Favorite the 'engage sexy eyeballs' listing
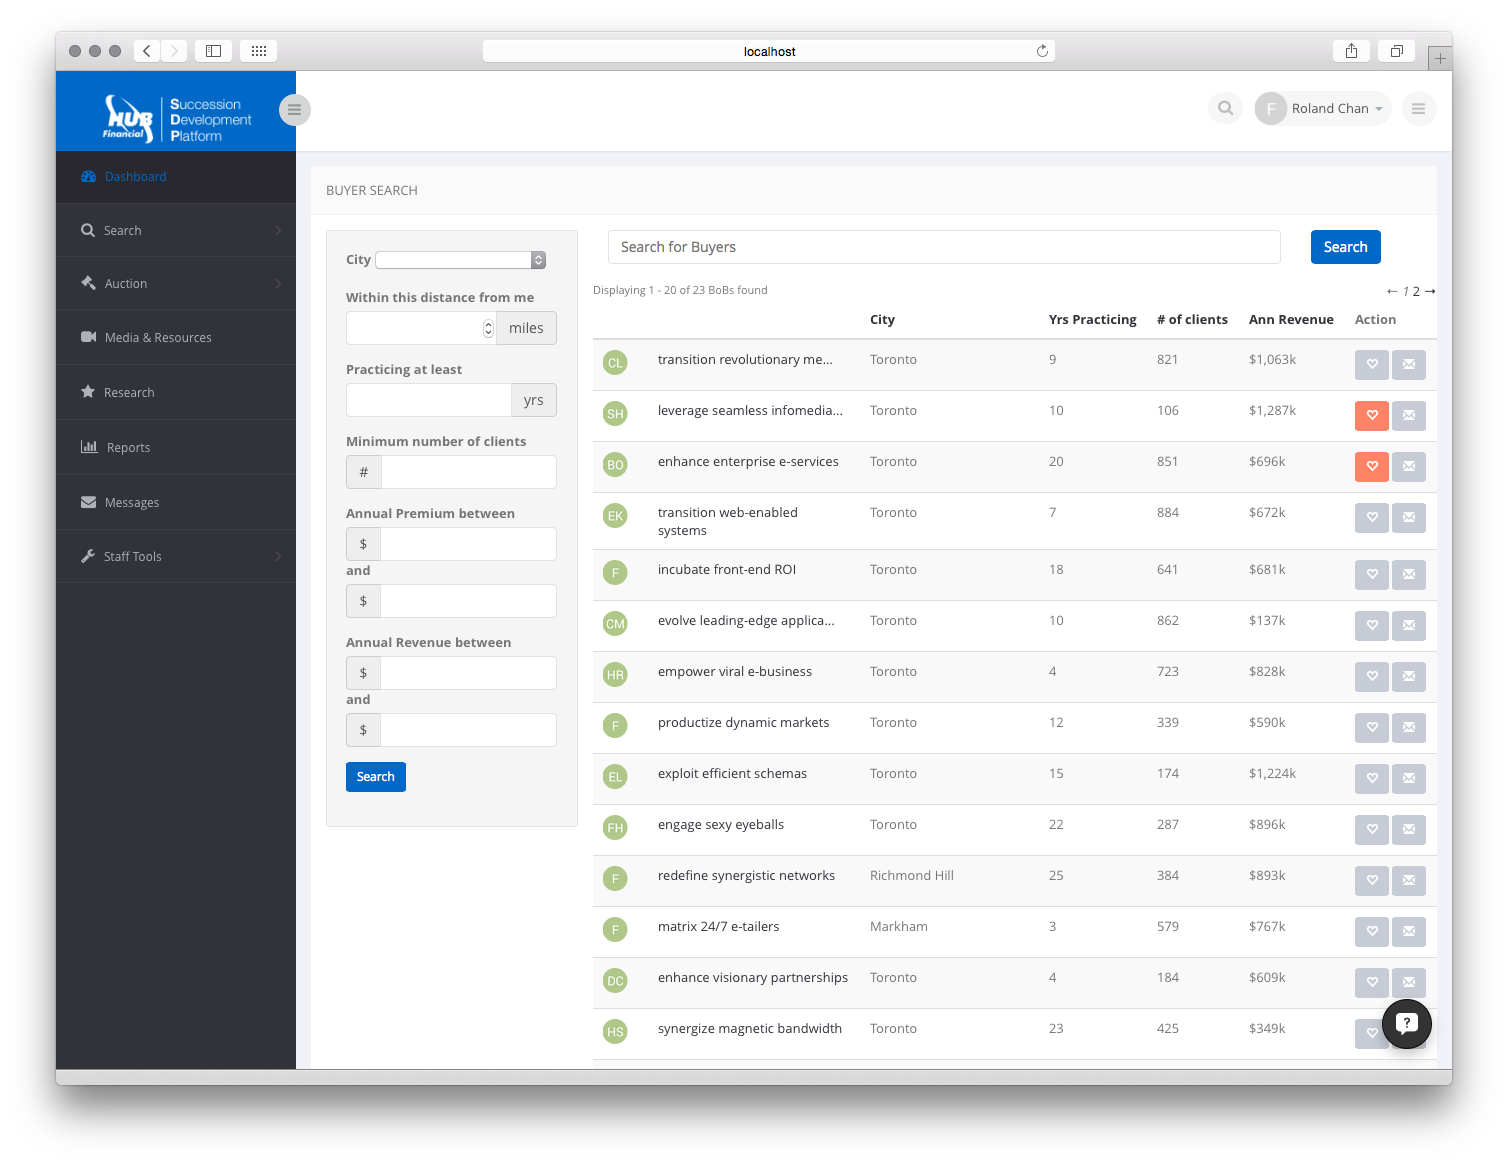Viewport: 1508px width, 1165px height. point(1372,830)
